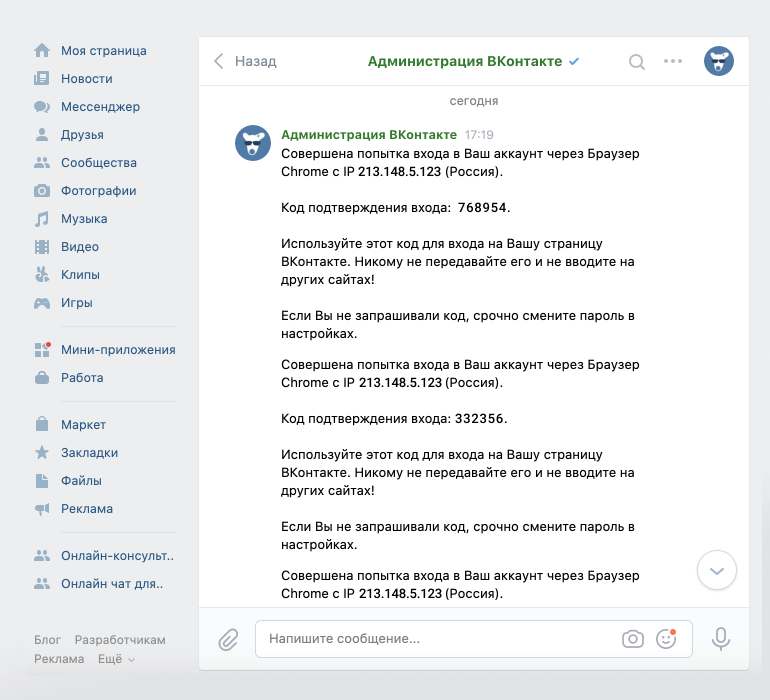Click the group icon beside Онлайн-консульт..

42,556
